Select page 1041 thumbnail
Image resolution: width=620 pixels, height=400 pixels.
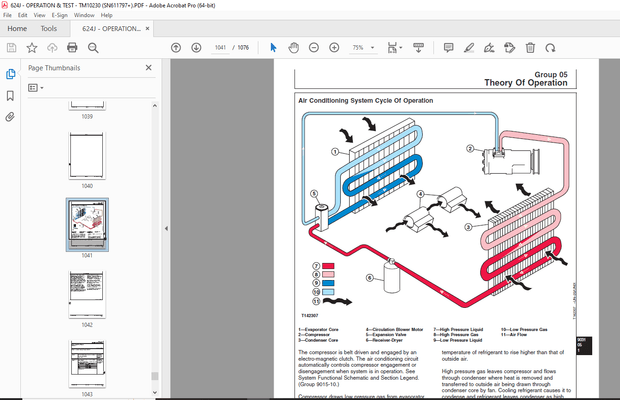click(87, 225)
